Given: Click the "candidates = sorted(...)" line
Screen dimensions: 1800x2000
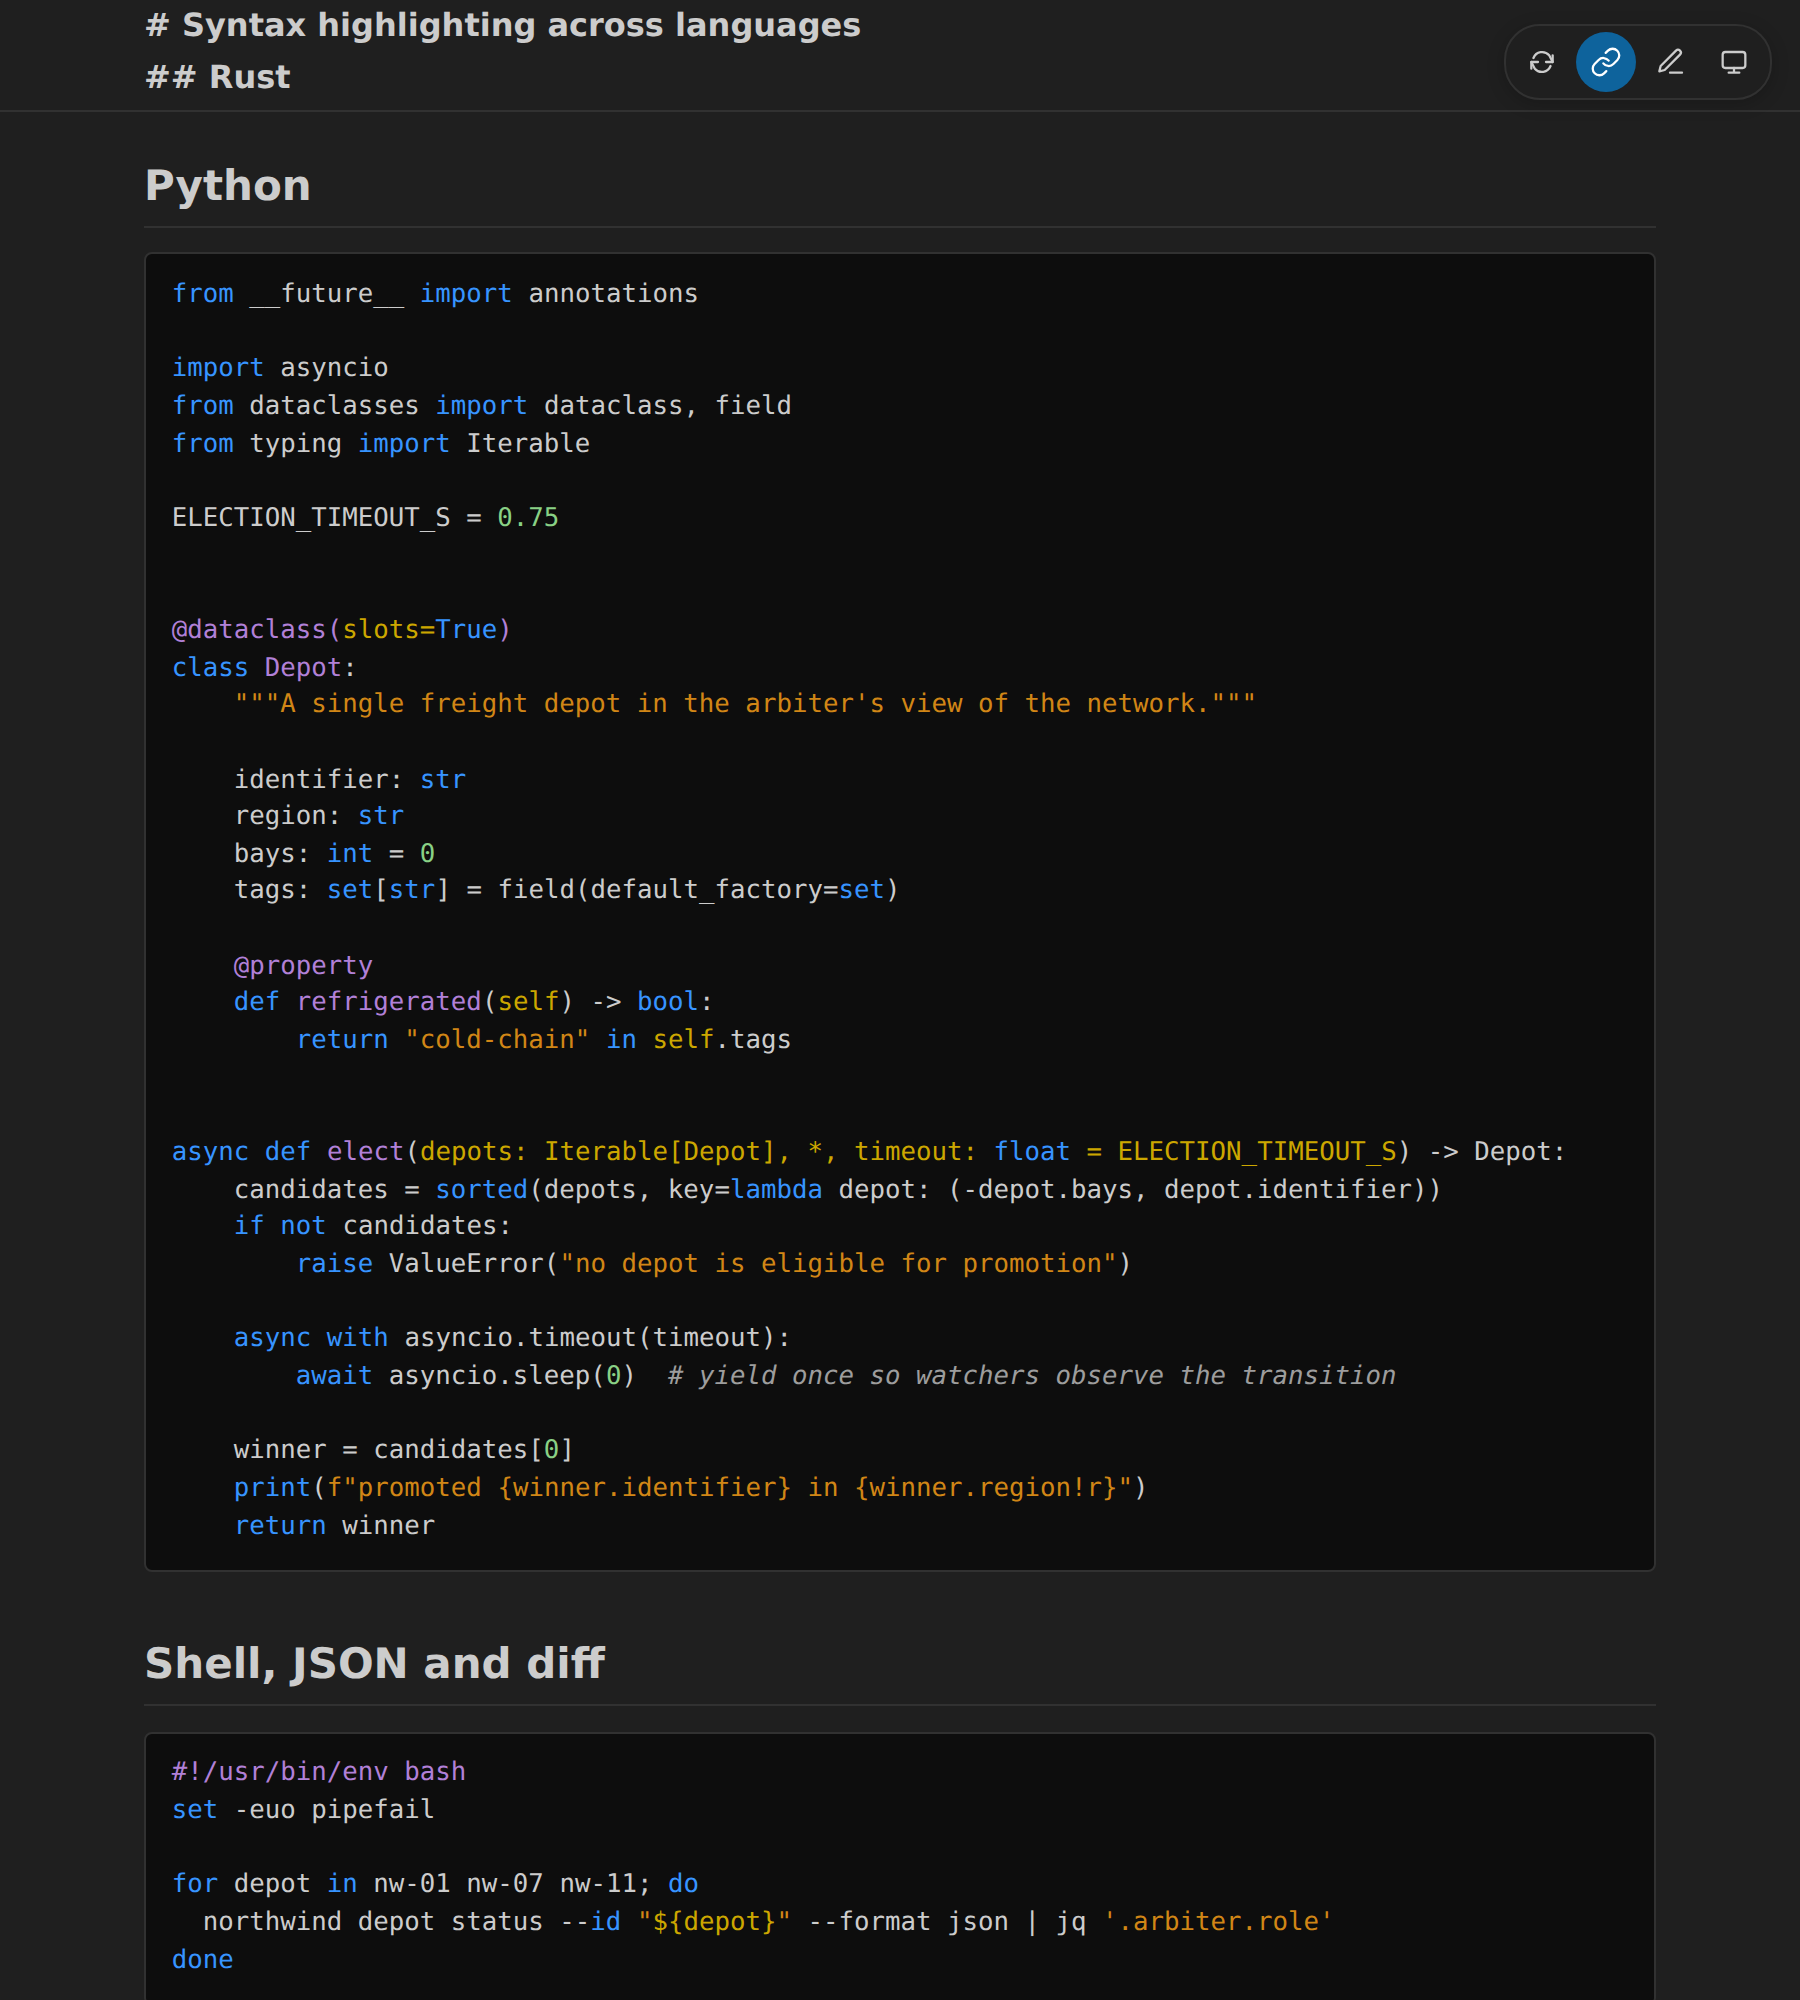Looking at the screenshot, I should pos(838,1190).
